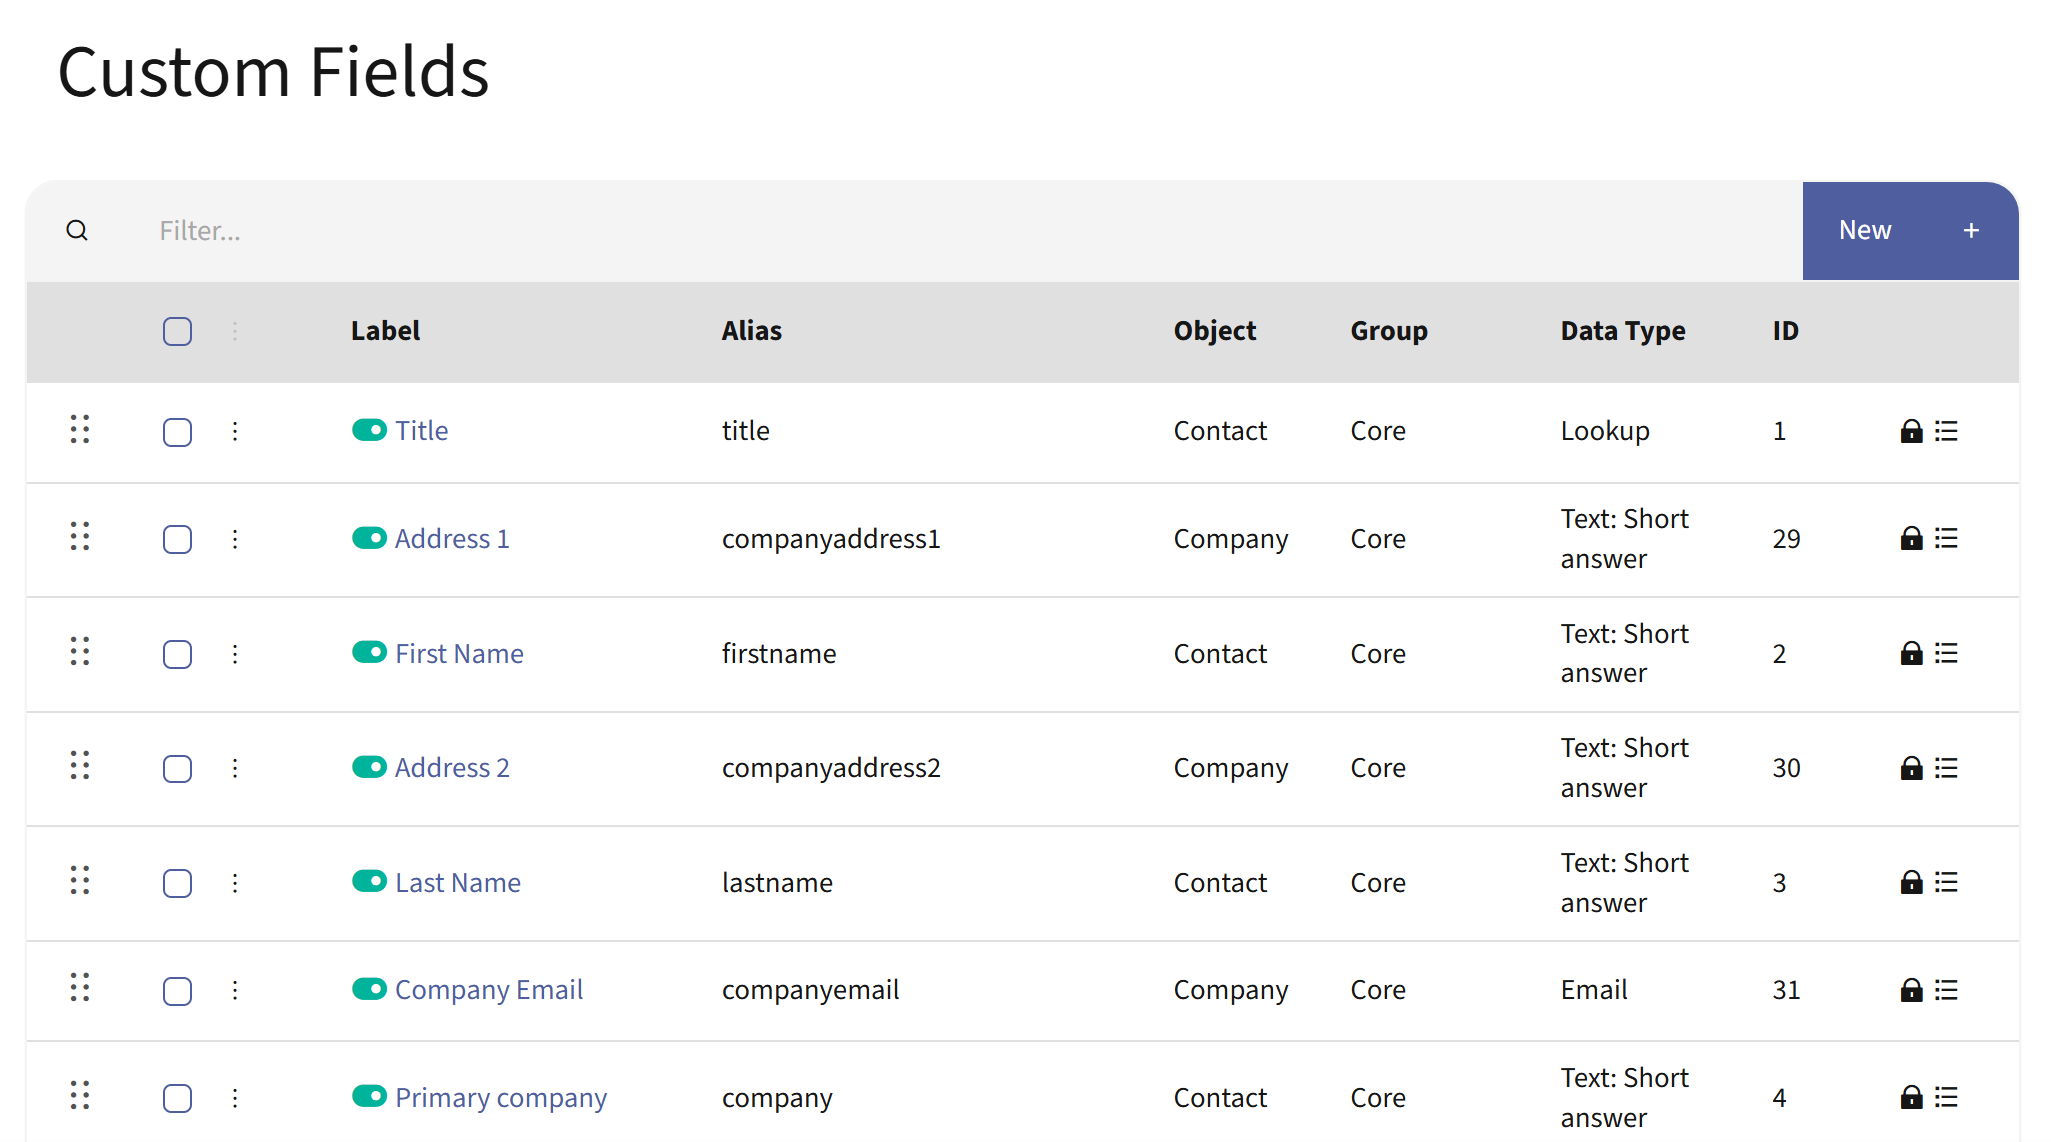Image resolution: width=2051 pixels, height=1142 pixels.
Task: Click the New button
Action: point(1864,230)
